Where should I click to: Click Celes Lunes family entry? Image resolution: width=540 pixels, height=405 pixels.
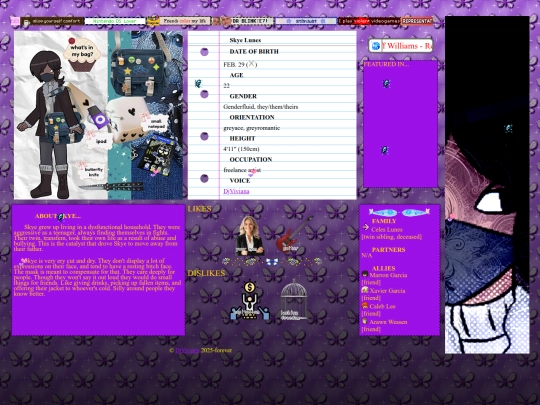point(386,230)
